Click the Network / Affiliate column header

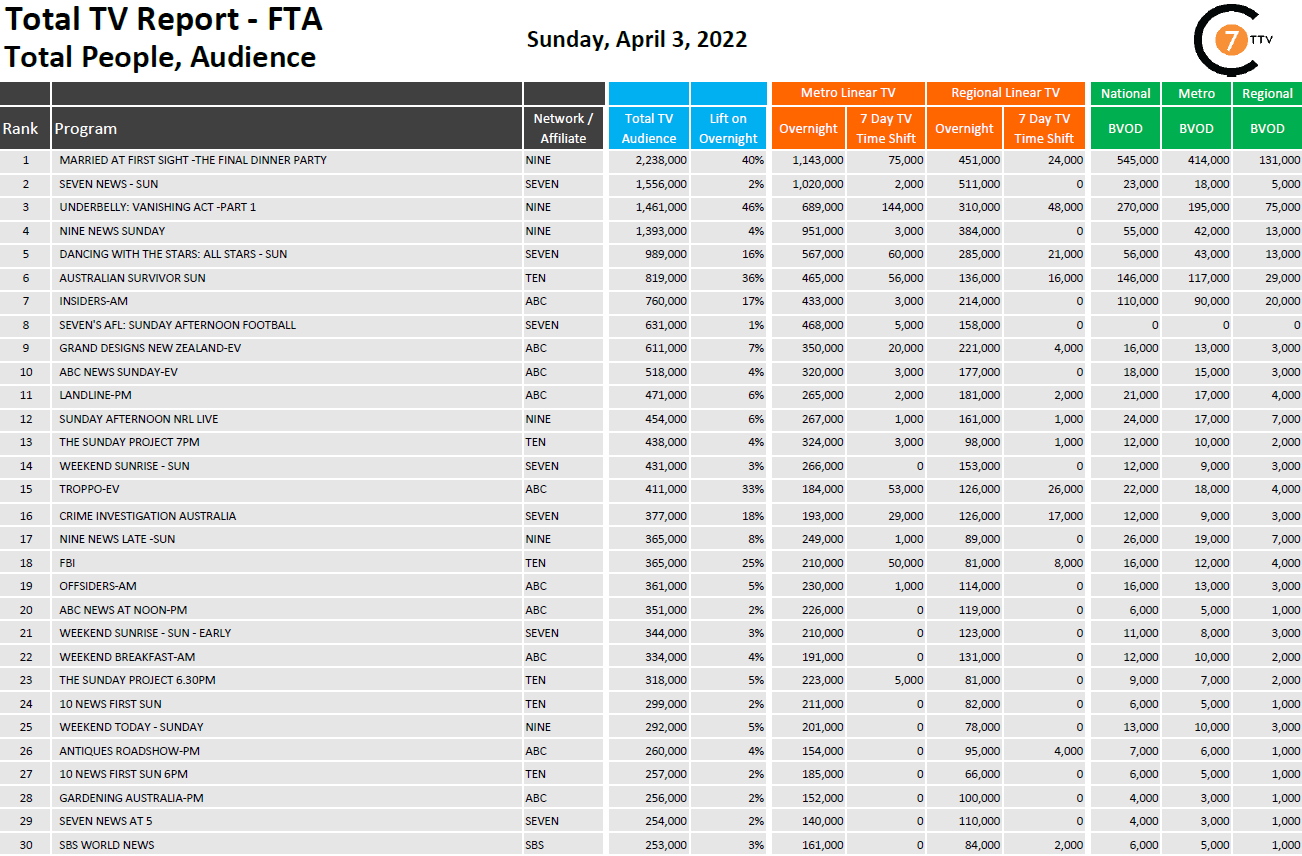tap(563, 128)
